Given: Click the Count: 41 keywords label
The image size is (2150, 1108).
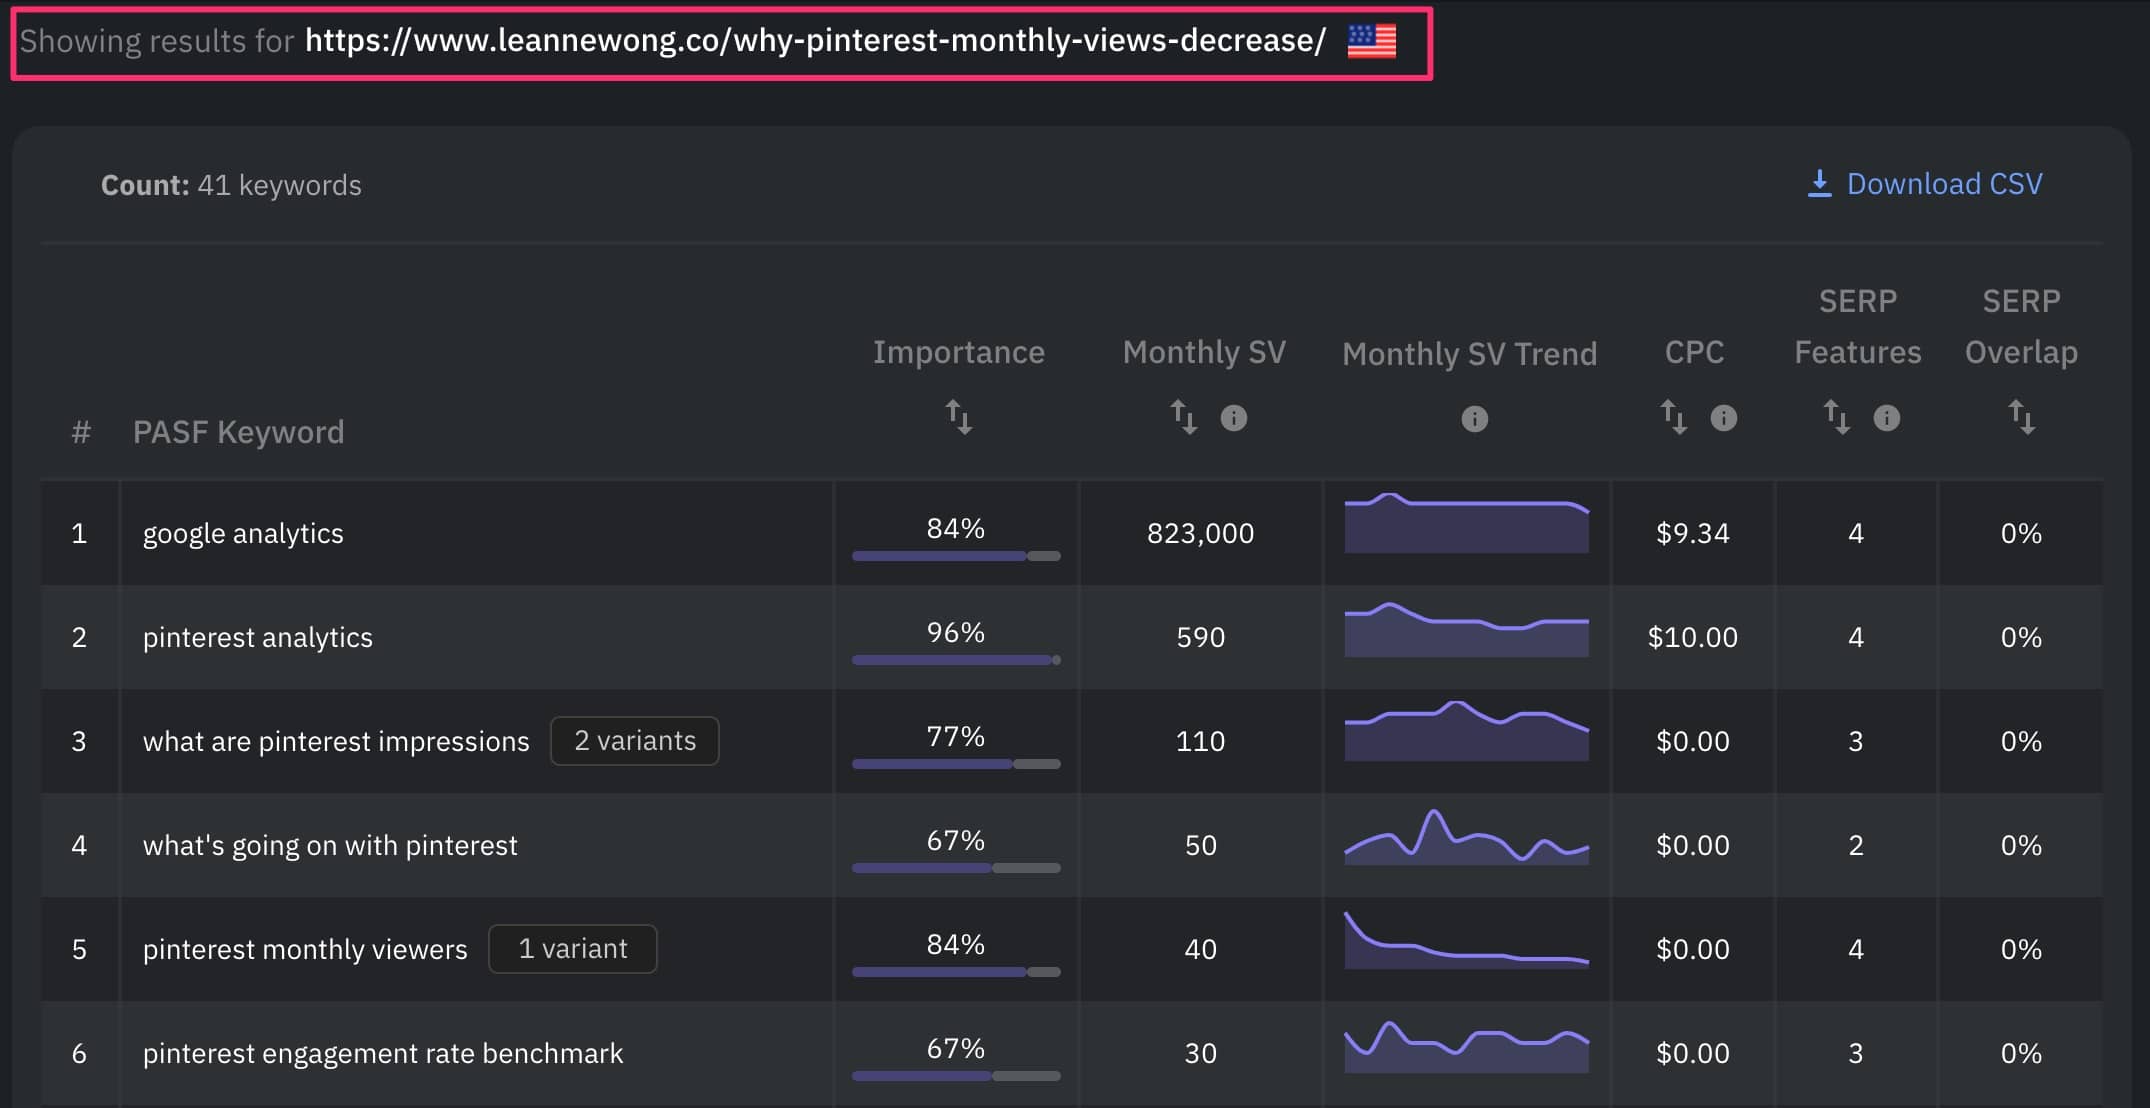Looking at the screenshot, I should [x=231, y=185].
